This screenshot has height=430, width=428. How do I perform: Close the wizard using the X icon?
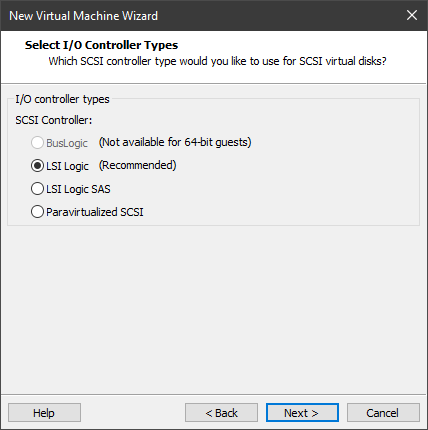pyautogui.click(x=412, y=15)
